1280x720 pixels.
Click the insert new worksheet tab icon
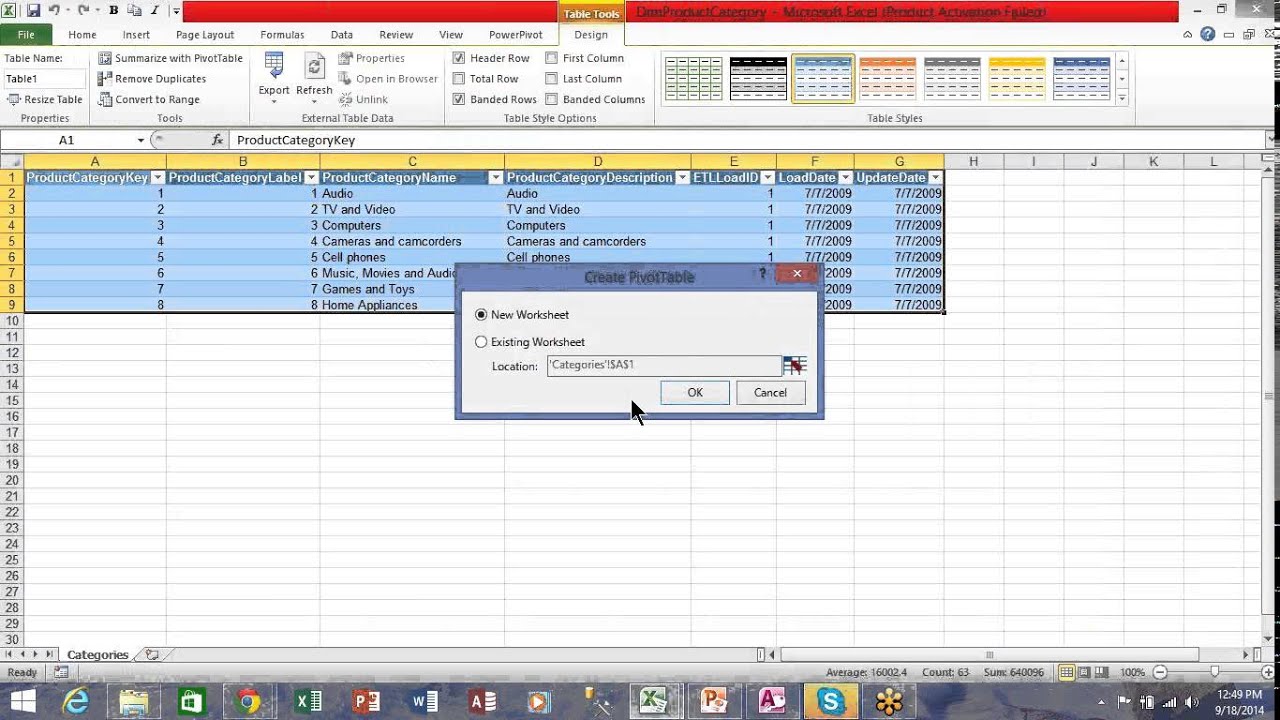click(152, 655)
